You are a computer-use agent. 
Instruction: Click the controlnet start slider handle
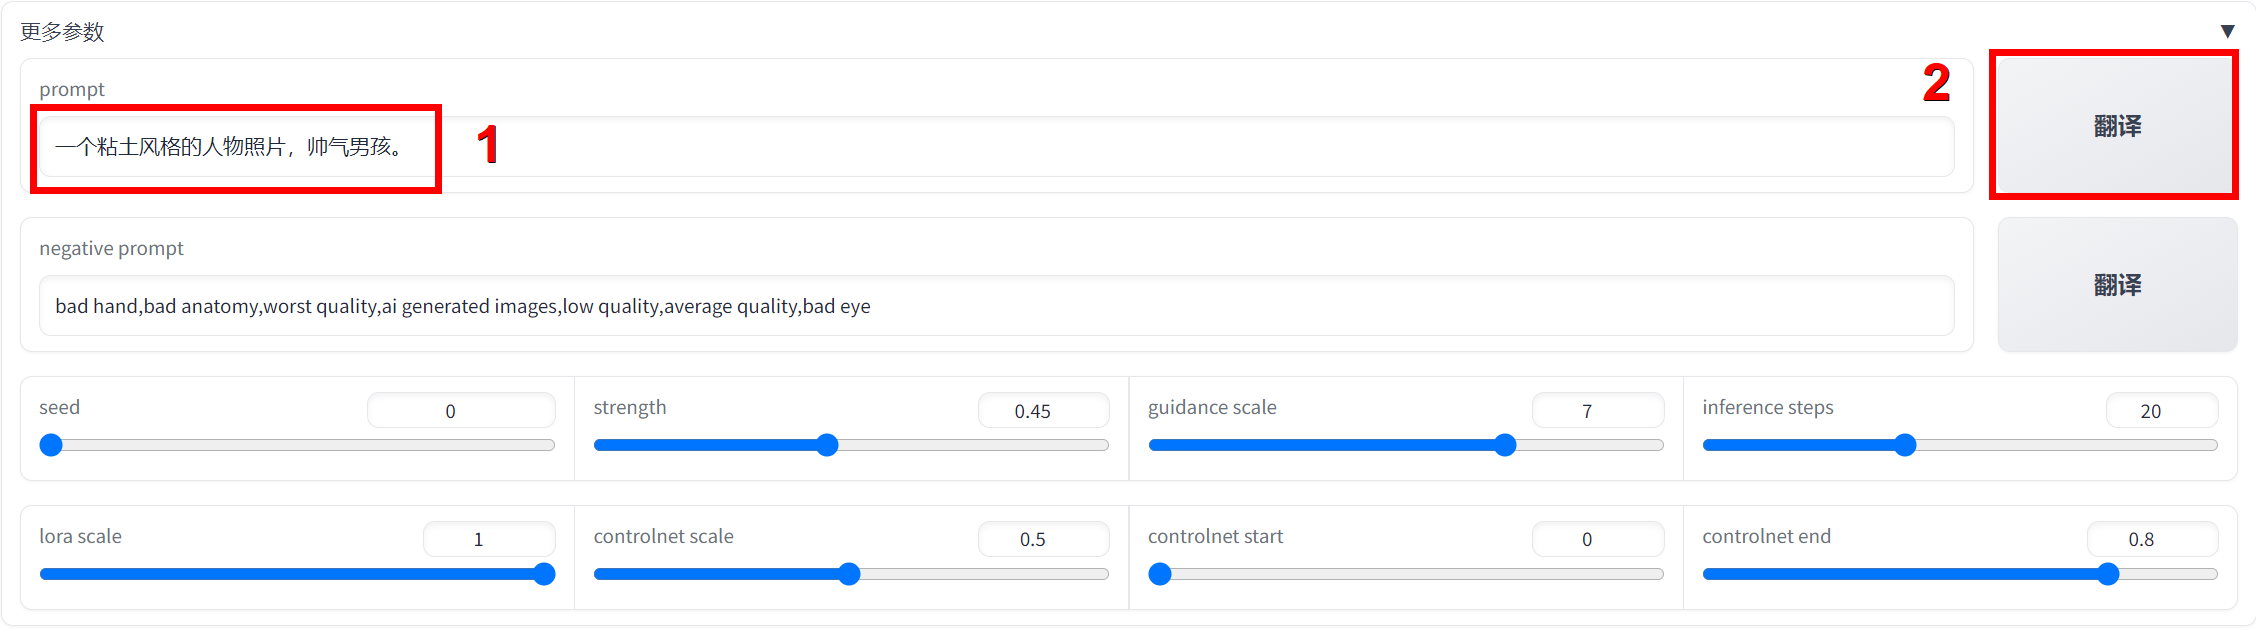(x=1160, y=574)
